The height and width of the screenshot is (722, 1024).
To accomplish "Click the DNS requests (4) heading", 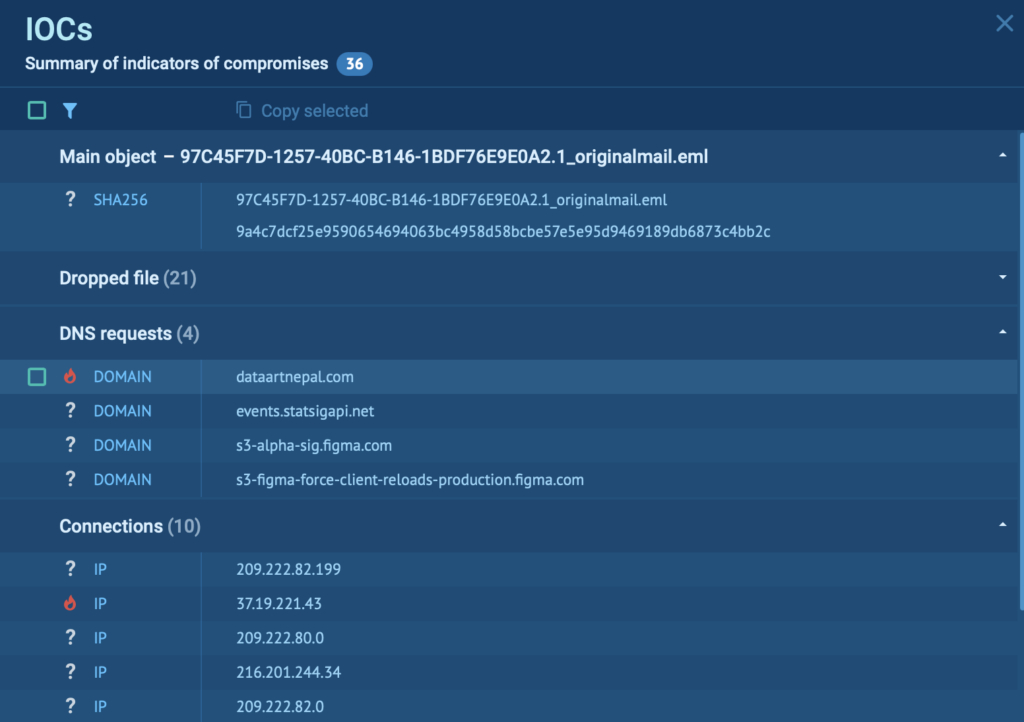I will pyautogui.click(x=129, y=334).
